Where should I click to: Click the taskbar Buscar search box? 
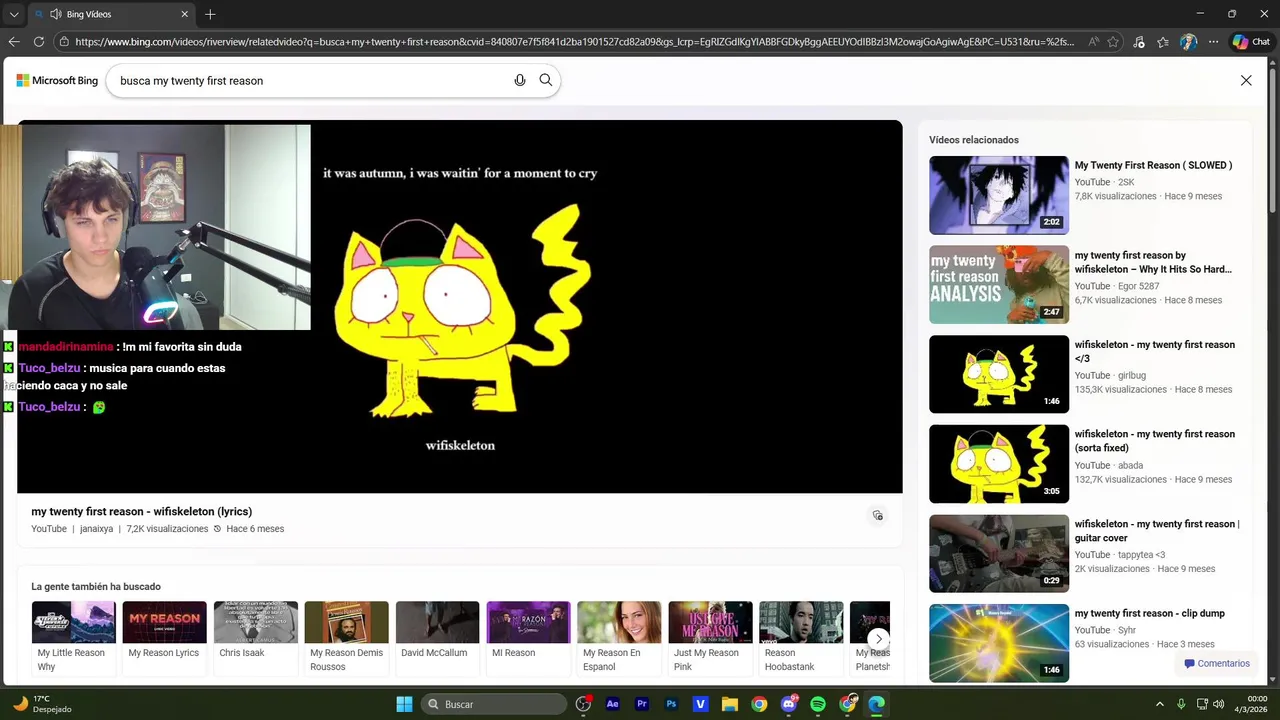coord(494,704)
